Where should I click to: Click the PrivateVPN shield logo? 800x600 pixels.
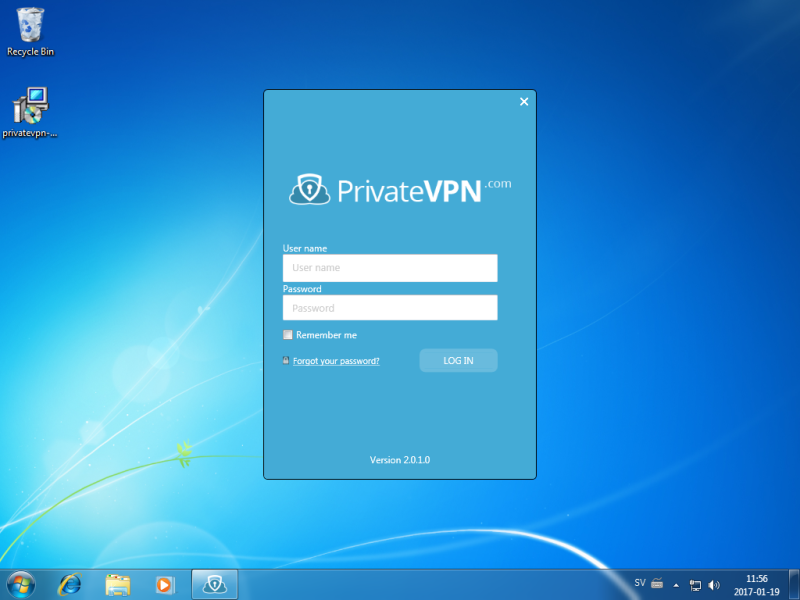(x=310, y=189)
